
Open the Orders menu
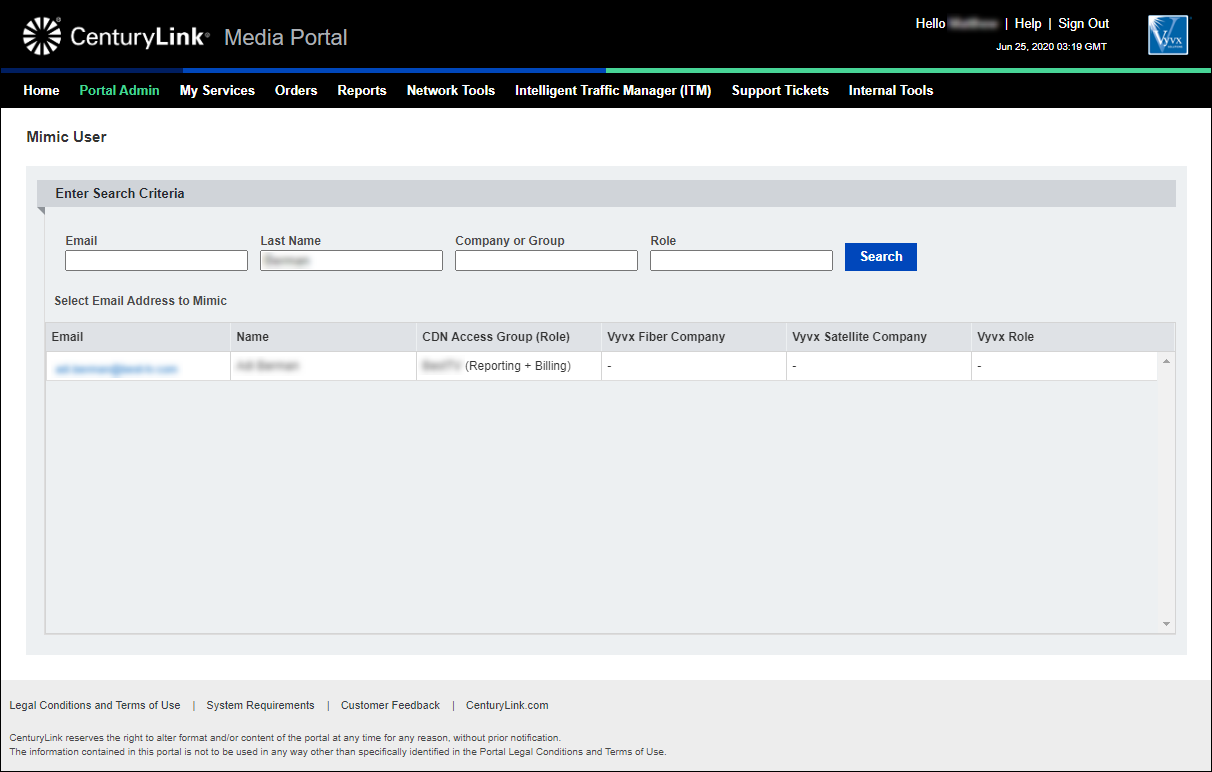pyautogui.click(x=296, y=90)
